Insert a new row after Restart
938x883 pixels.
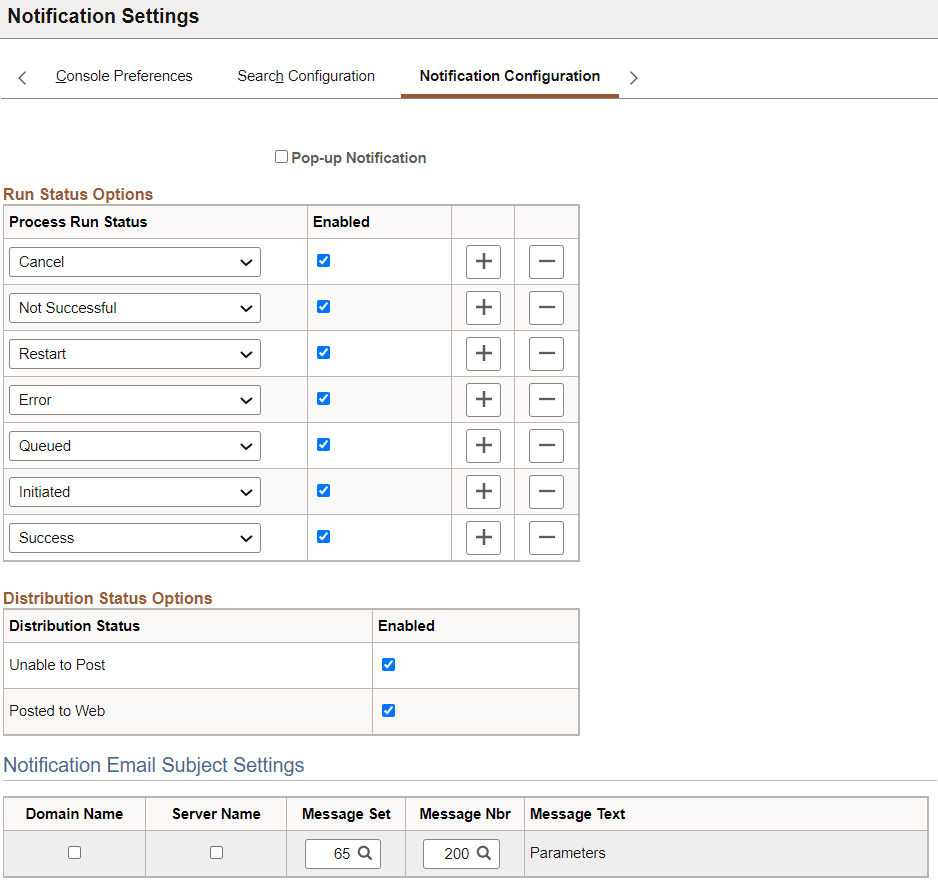[483, 353]
